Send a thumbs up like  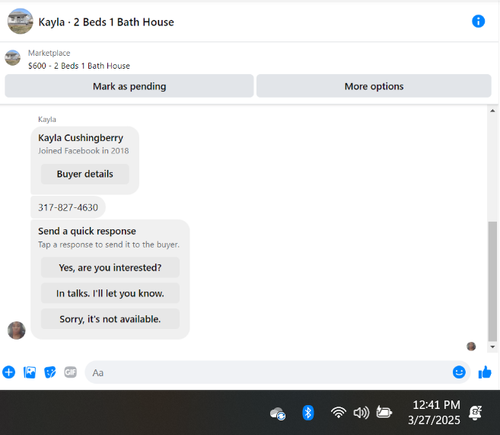[485, 372]
